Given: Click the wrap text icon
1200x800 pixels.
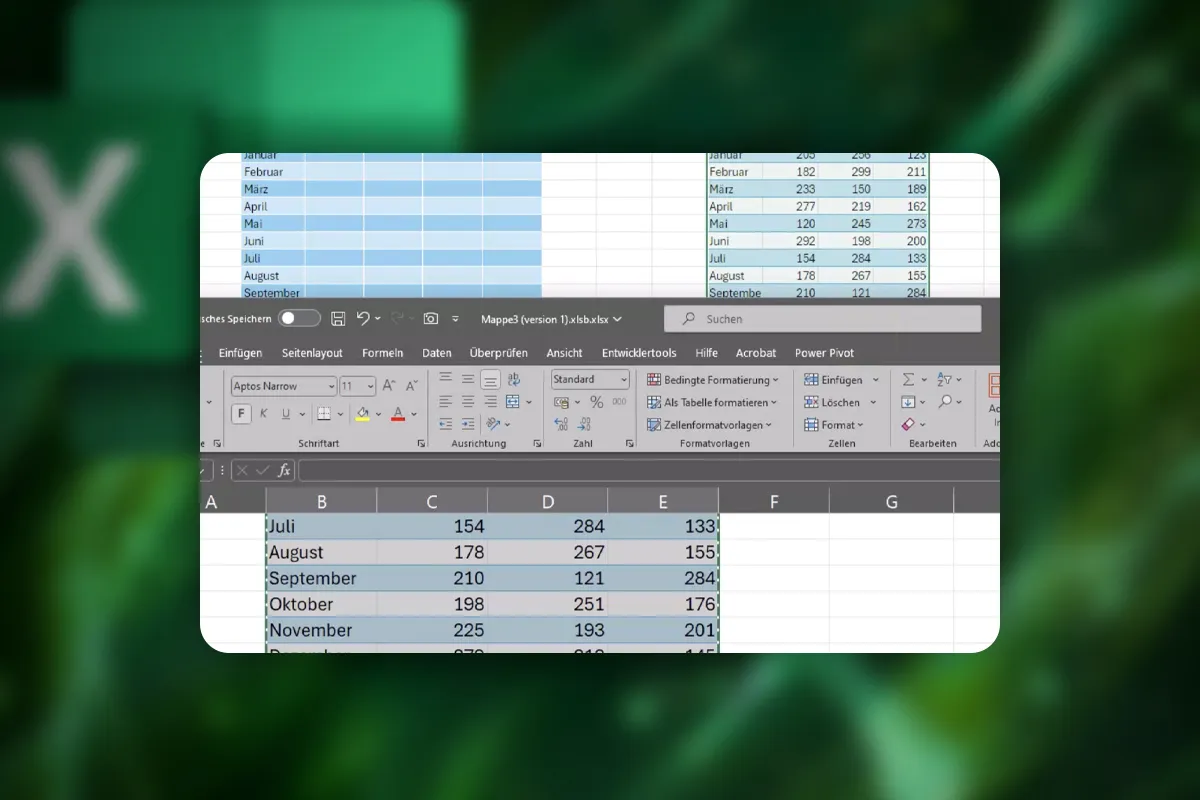Looking at the screenshot, I should 514,380.
